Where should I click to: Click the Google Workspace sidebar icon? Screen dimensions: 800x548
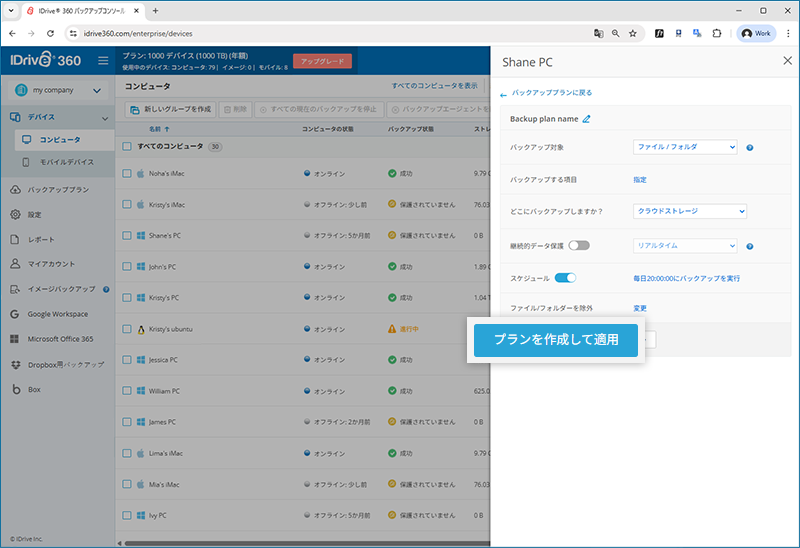click(16, 314)
